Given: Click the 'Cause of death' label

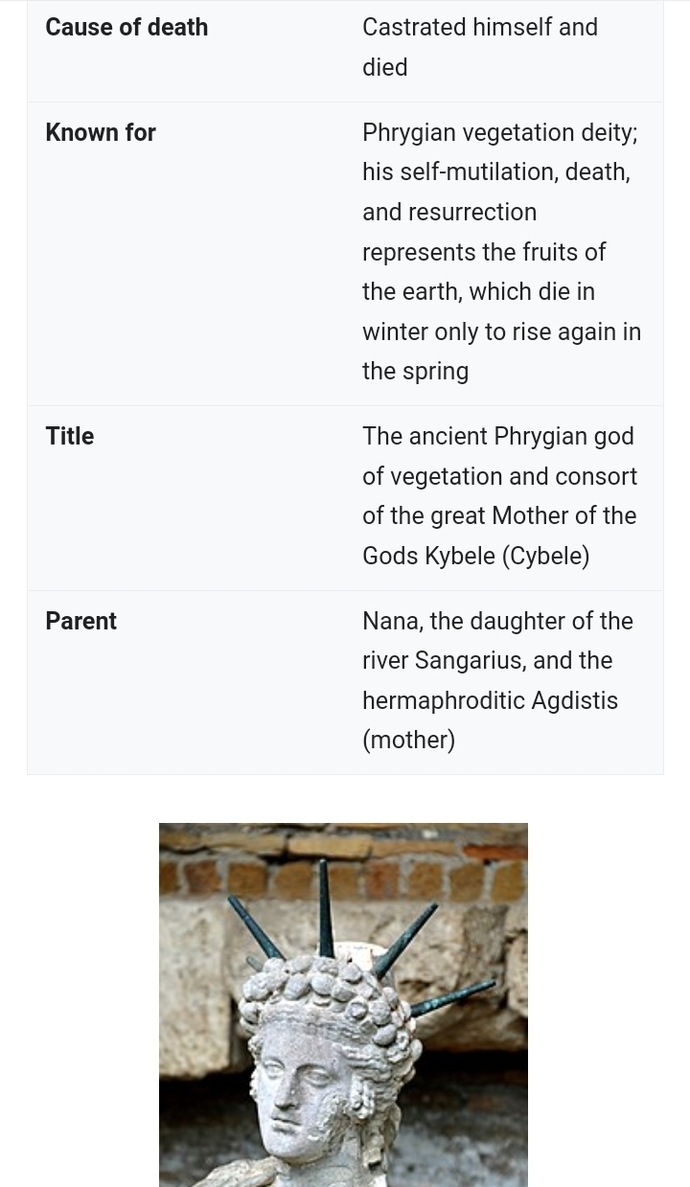Looking at the screenshot, I should pyautogui.click(x=126, y=27).
